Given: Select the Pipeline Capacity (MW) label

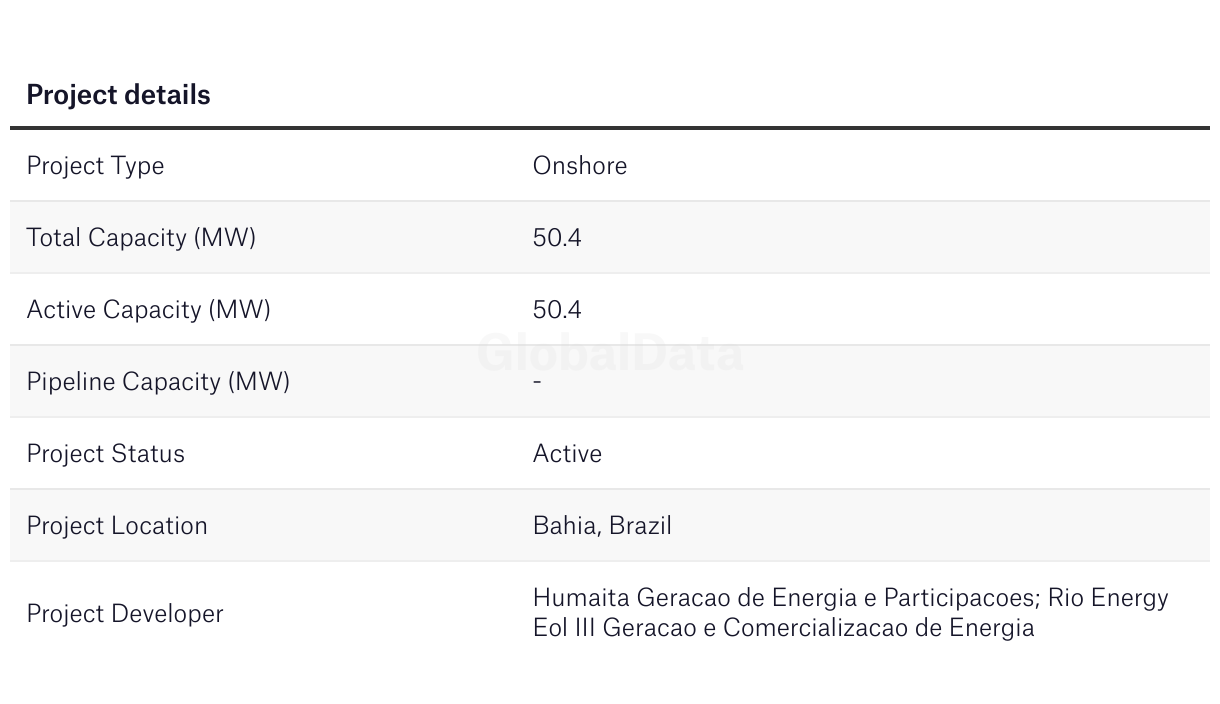Looking at the screenshot, I should click(x=158, y=382).
